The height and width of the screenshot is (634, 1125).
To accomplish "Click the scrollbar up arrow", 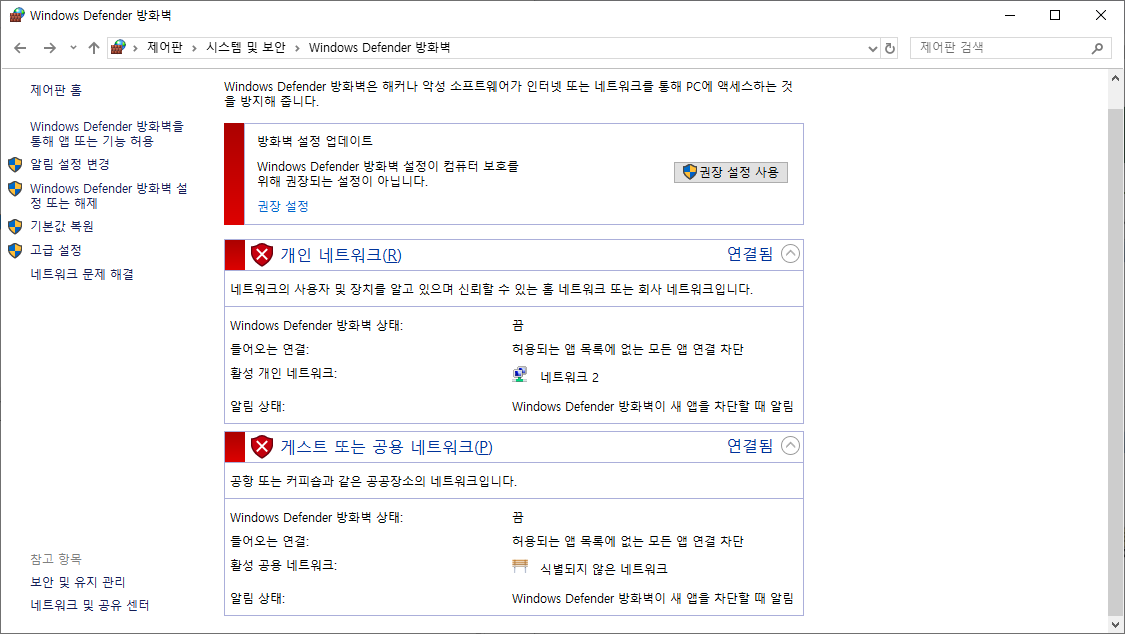I will [1115, 78].
